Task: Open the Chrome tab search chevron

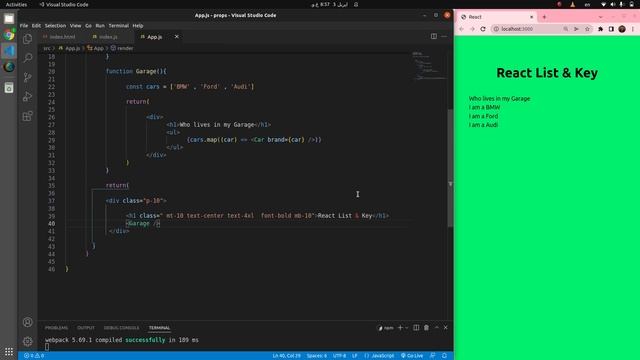Action: [600, 17]
